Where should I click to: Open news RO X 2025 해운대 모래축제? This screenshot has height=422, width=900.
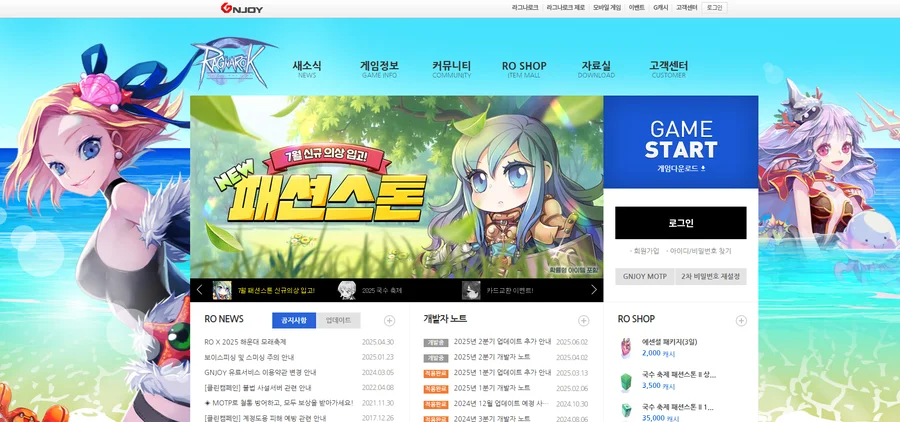[x=245, y=342]
